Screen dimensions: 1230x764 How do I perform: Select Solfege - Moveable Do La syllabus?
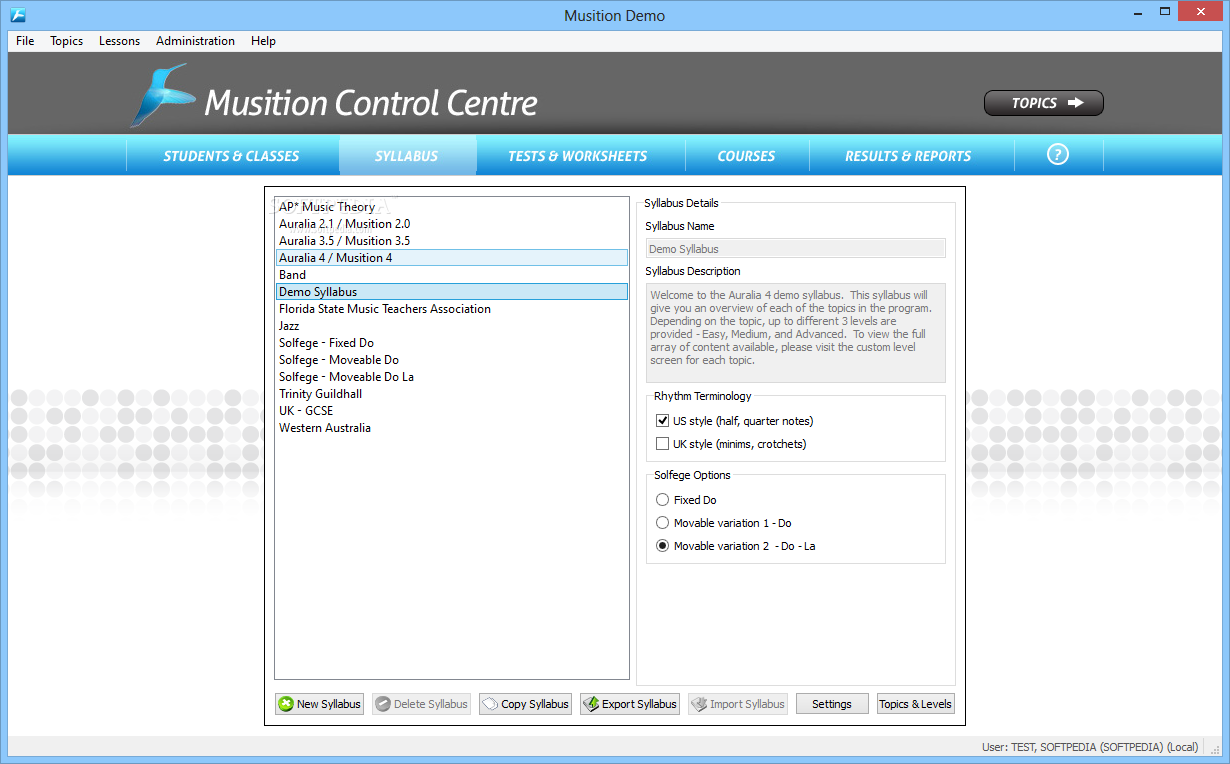[452, 377]
